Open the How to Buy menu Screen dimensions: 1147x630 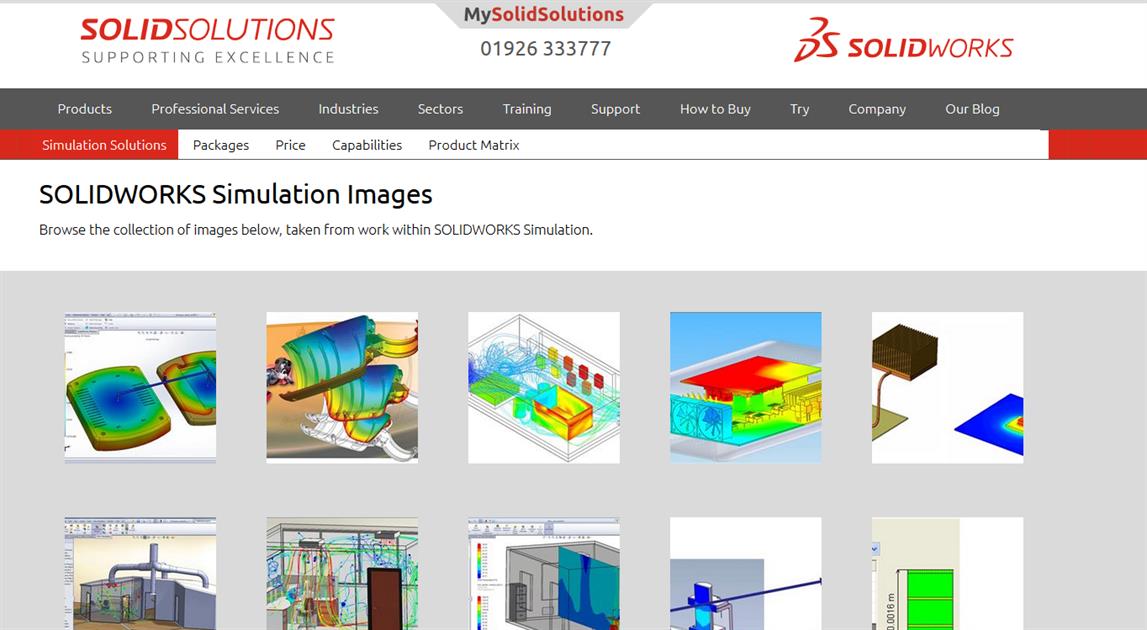point(714,109)
